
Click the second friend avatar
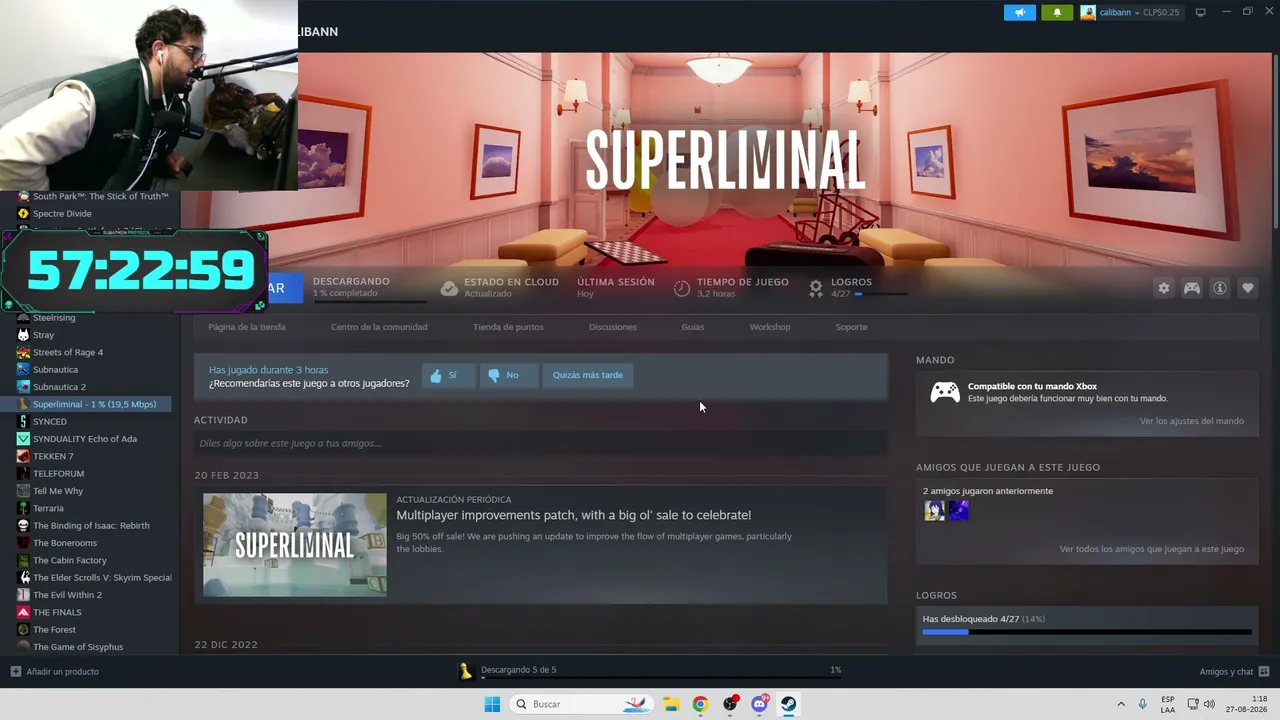tap(959, 511)
